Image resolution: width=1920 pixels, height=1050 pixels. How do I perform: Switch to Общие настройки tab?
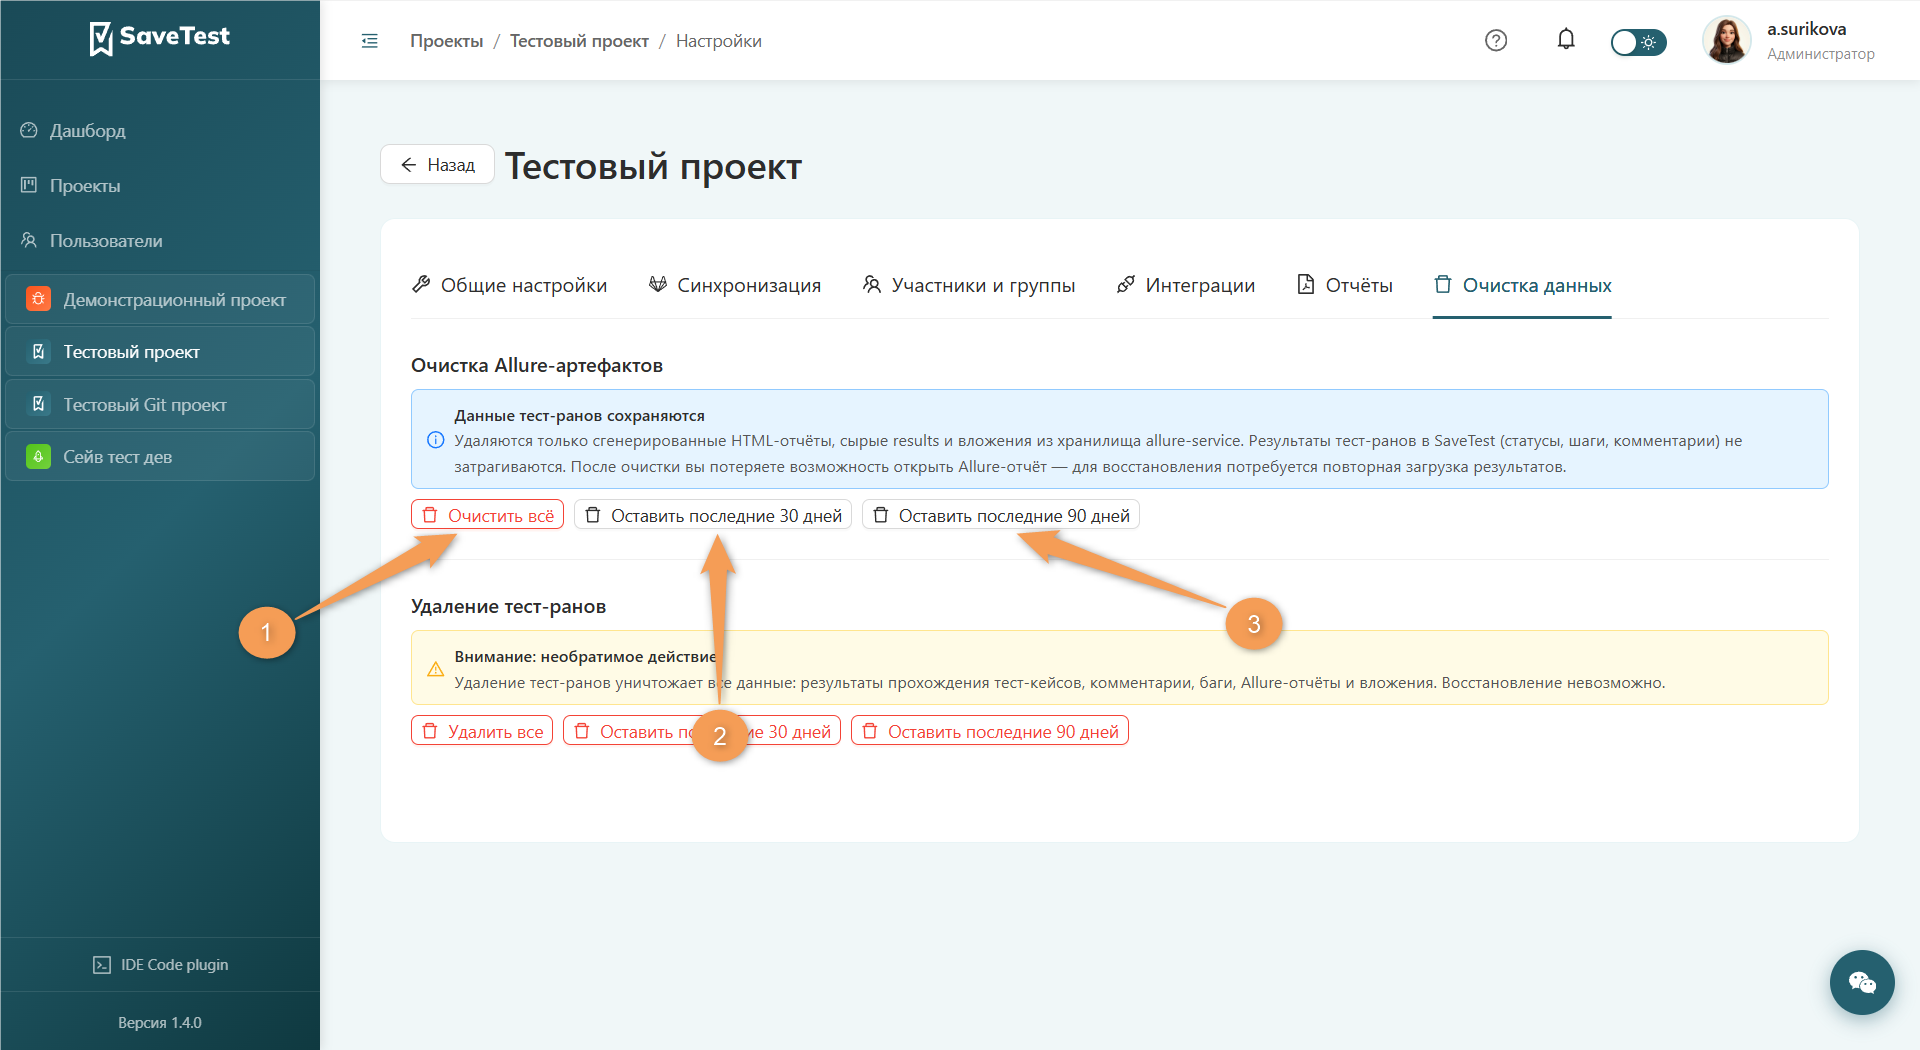[509, 285]
